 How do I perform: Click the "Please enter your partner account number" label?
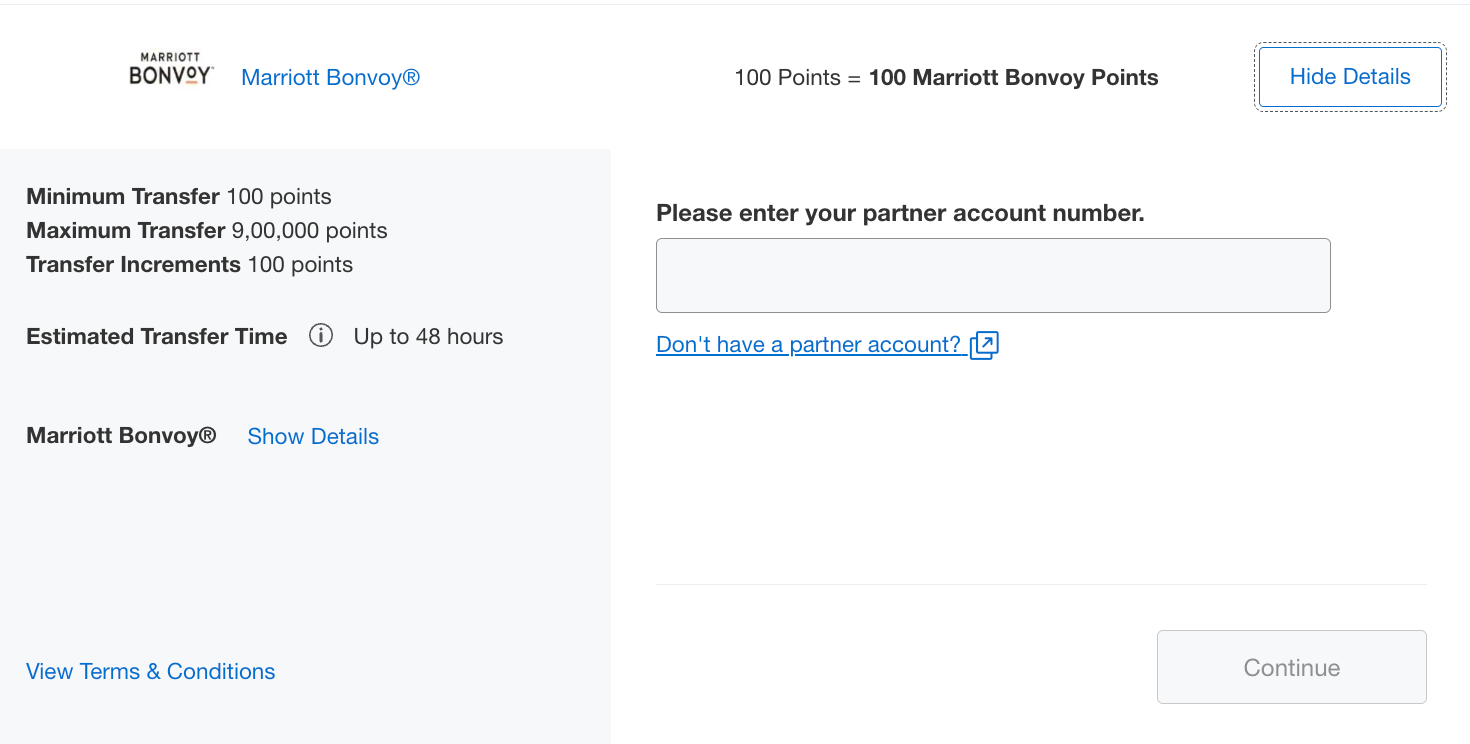(900, 213)
